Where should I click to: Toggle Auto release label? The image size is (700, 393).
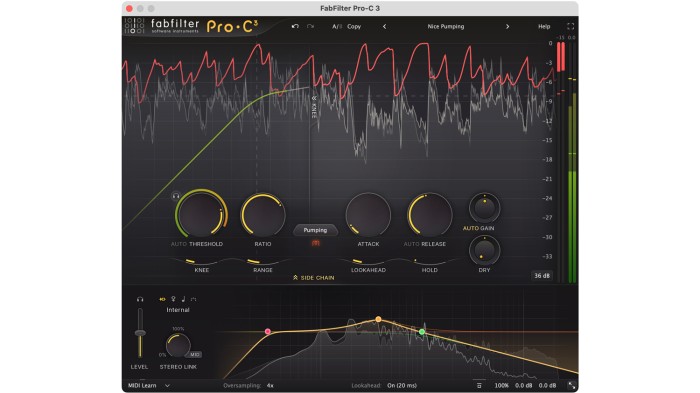[x=412, y=244]
